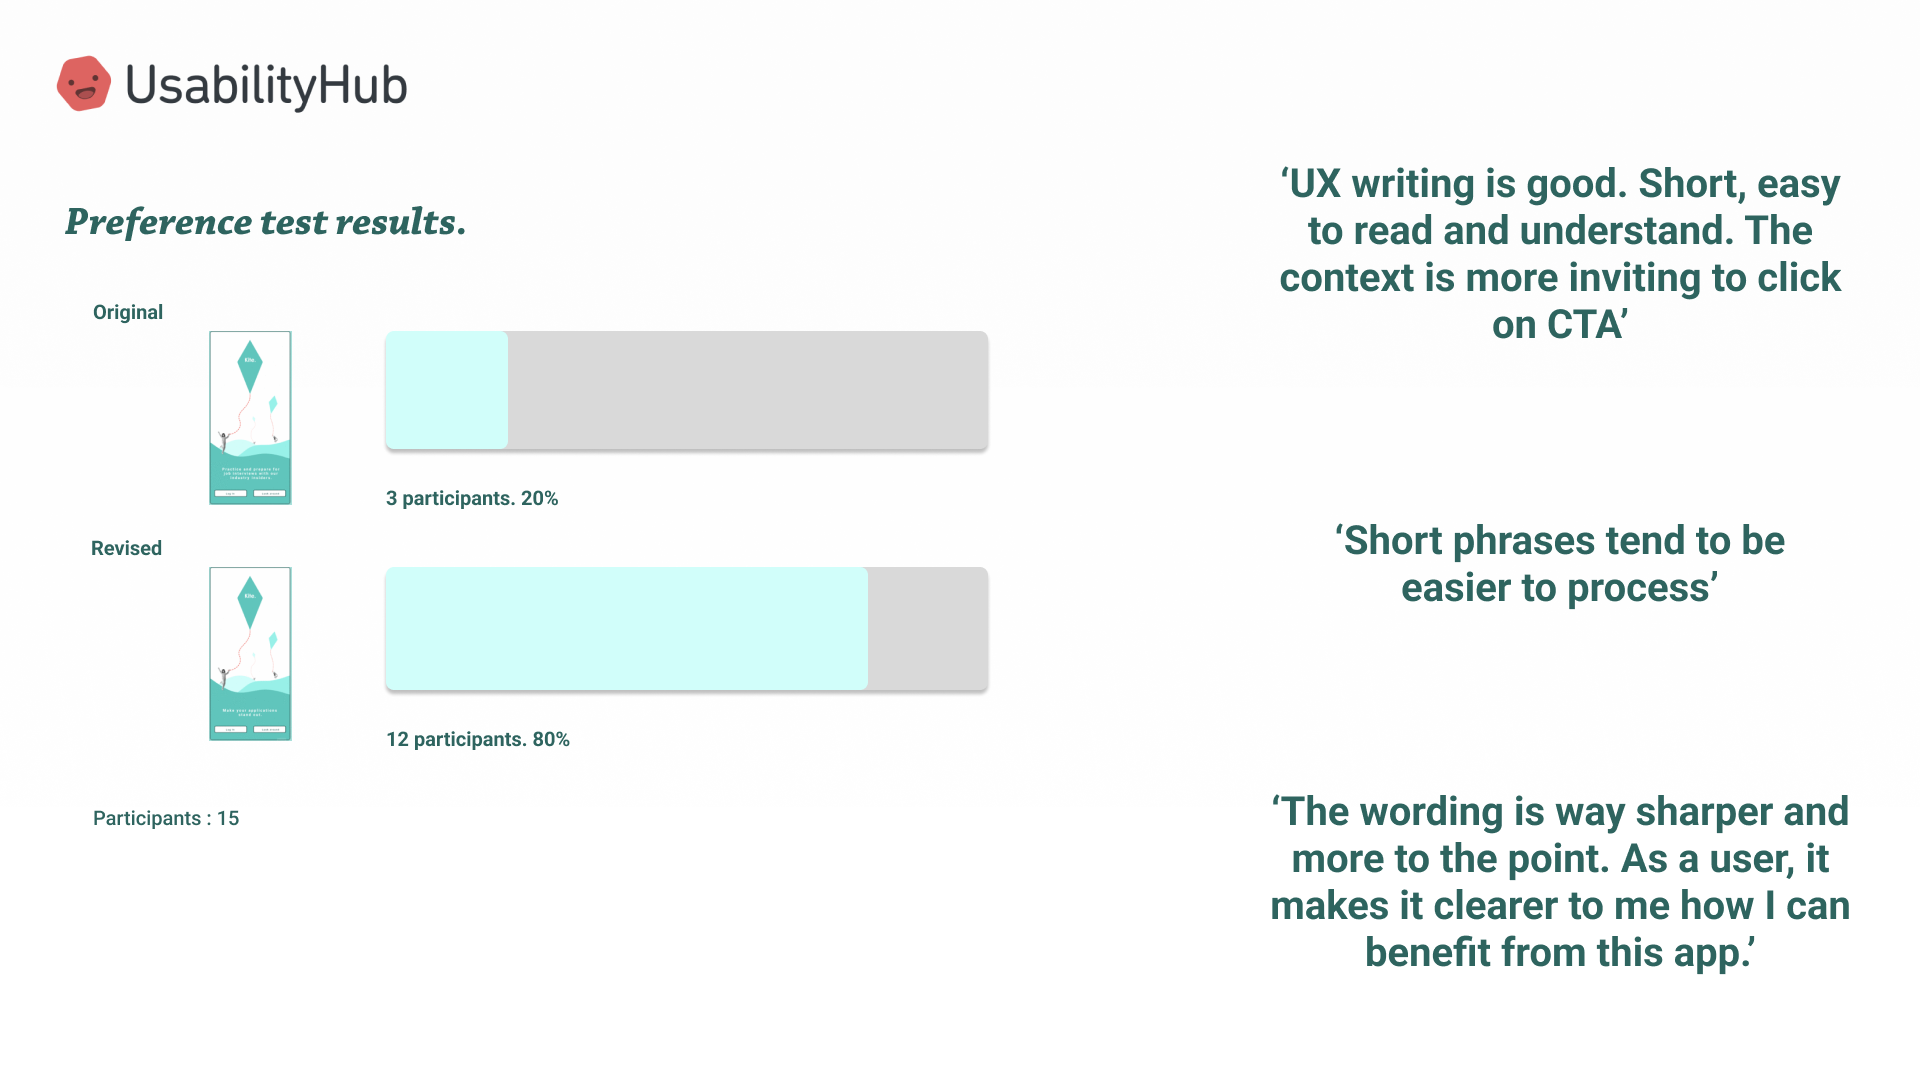
Task: Click the '3 participants. 20%' result text
Action: 472,498
